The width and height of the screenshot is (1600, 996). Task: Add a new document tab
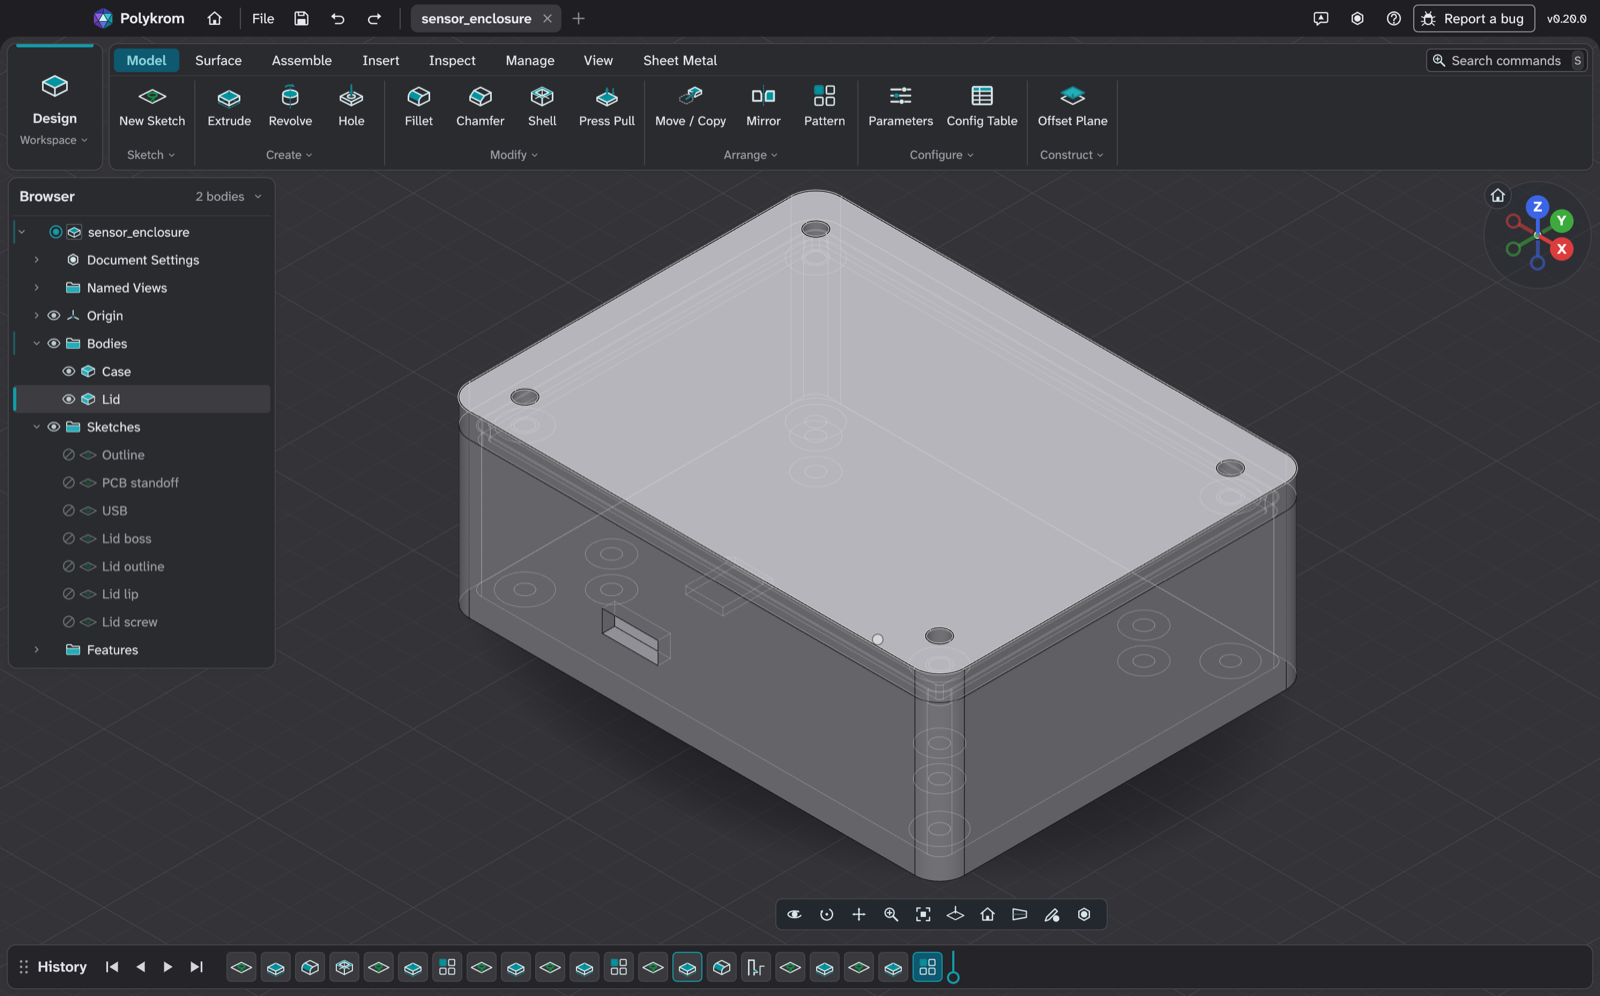[578, 18]
